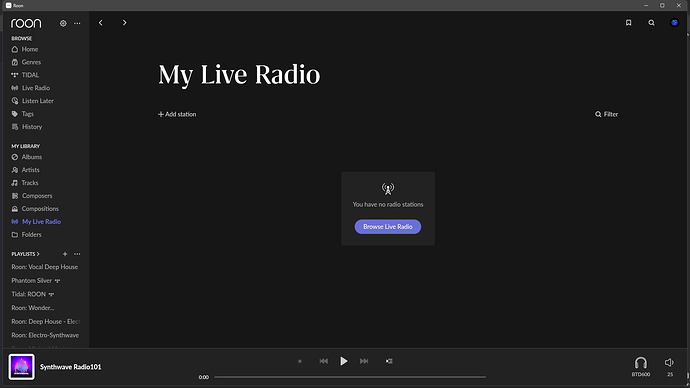
Task: Click the volume level 25 readout
Action: [x=670, y=374]
